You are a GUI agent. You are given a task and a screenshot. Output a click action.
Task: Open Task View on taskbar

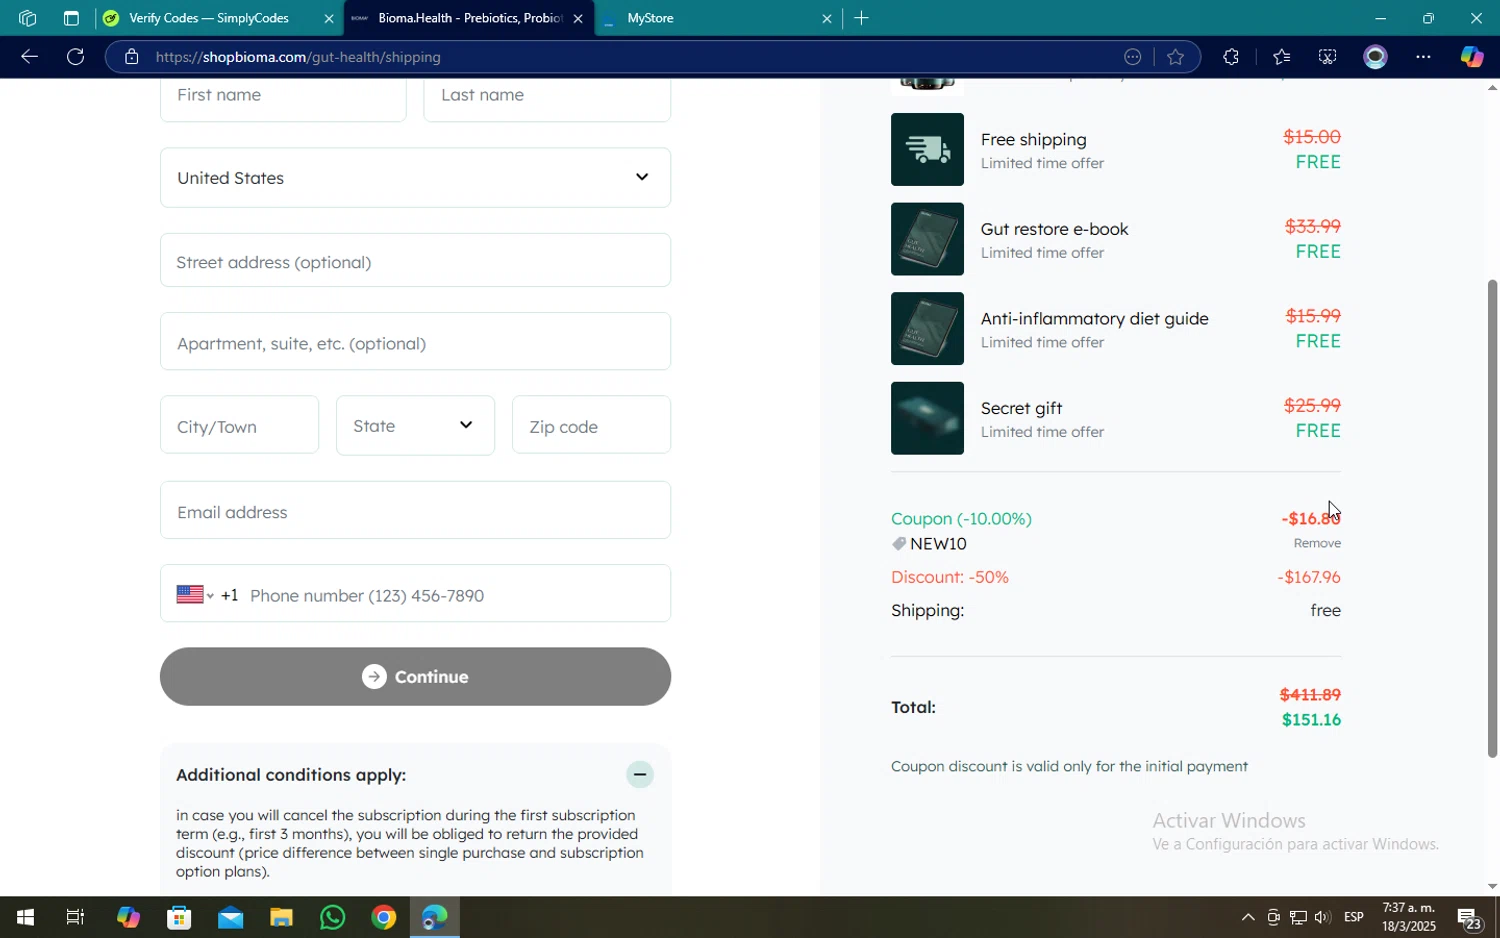pyautogui.click(x=75, y=918)
